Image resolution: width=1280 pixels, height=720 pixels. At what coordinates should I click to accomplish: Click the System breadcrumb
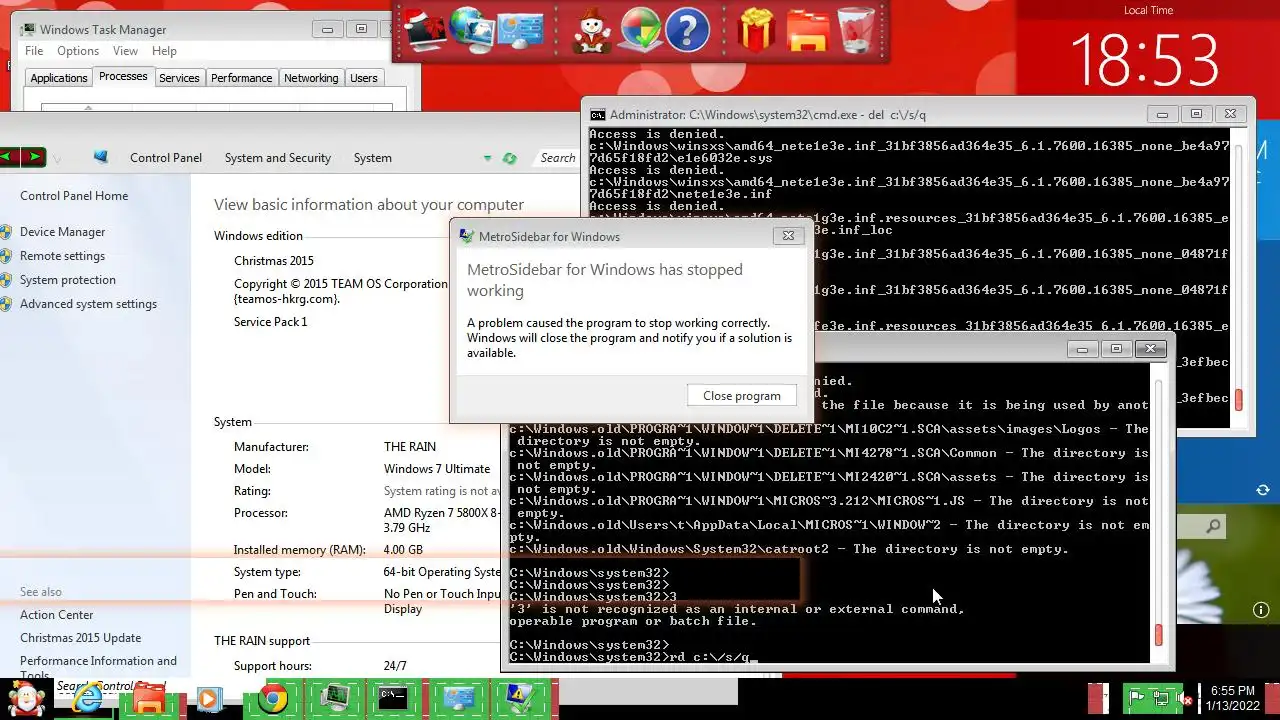click(x=372, y=158)
